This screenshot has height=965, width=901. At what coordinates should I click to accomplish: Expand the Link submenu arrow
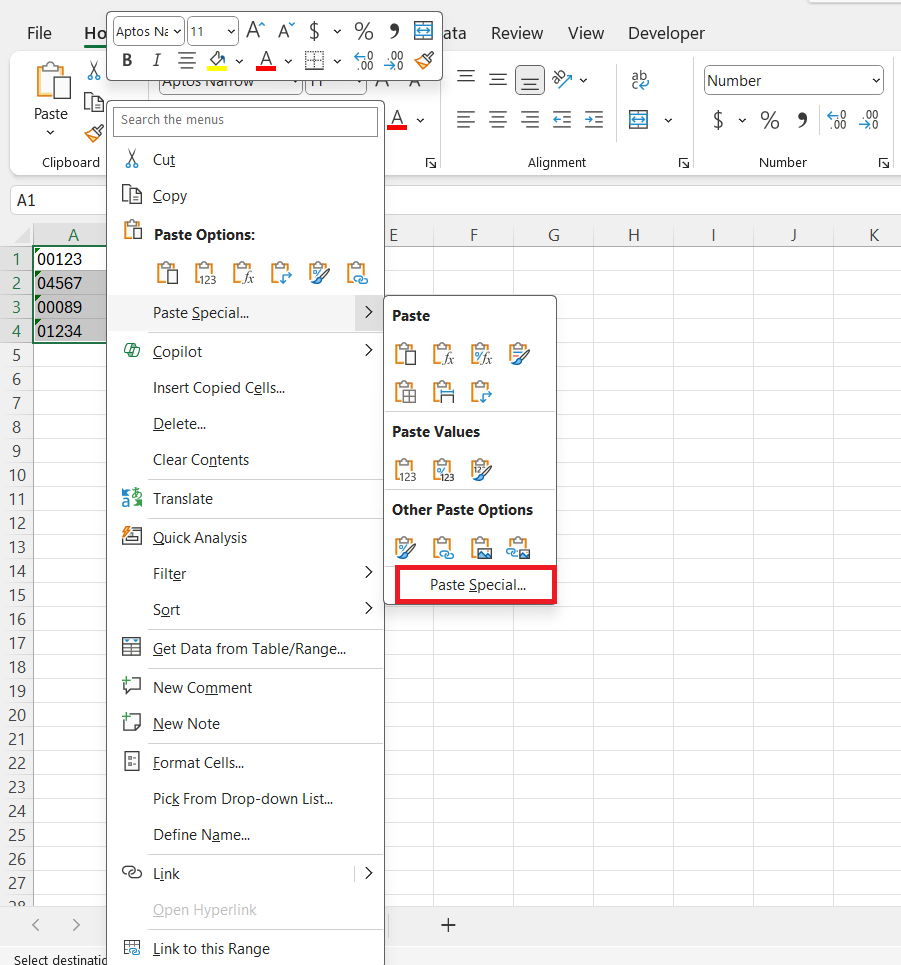point(368,873)
